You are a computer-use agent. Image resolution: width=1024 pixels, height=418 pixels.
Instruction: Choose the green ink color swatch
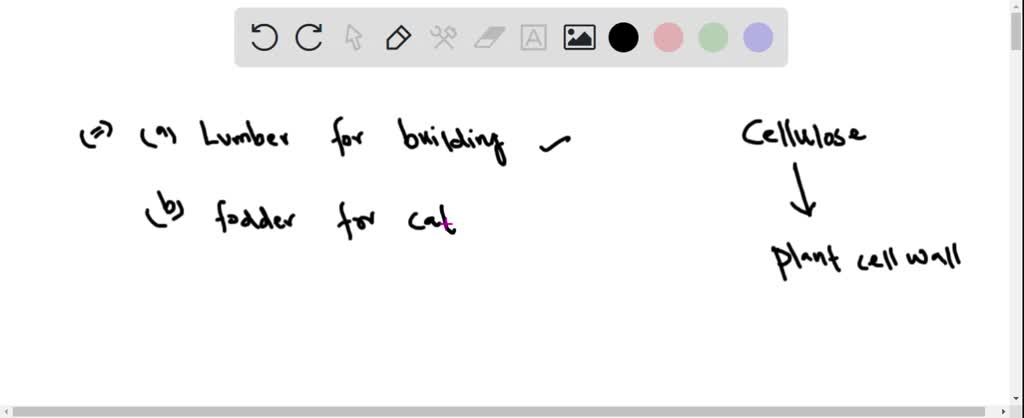(x=713, y=38)
